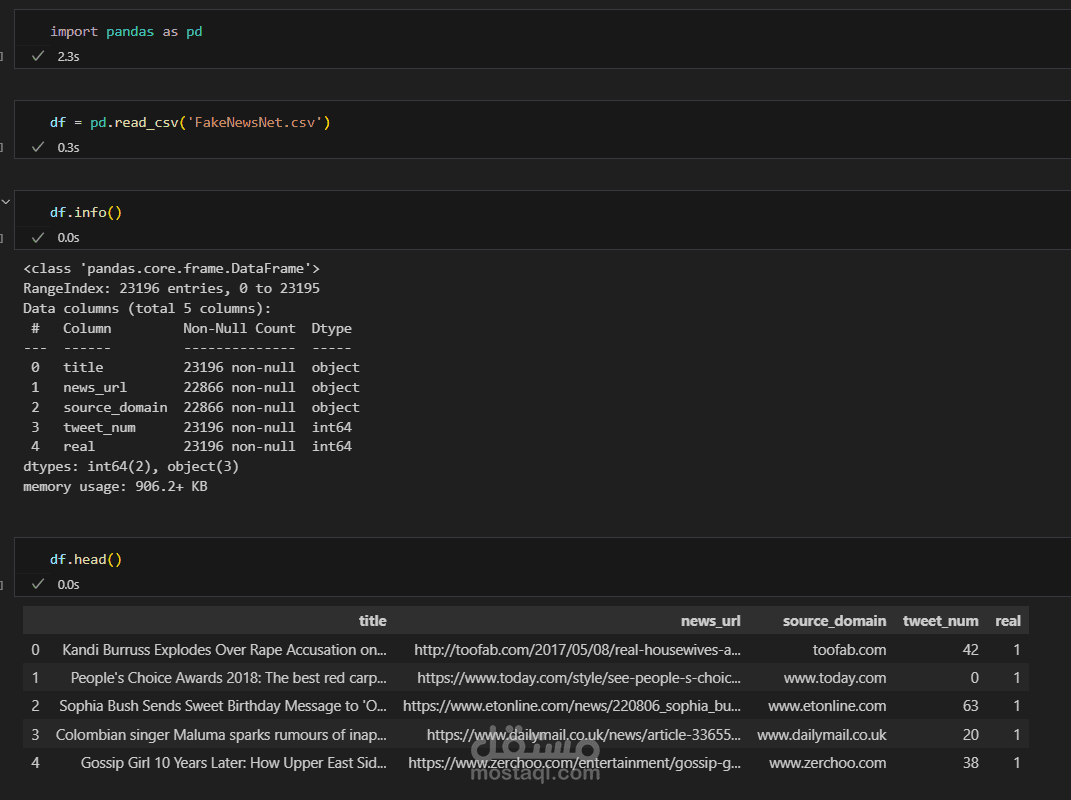Click the checkmark icon beside 0.3s execution time
The image size is (1071, 800).
pos(38,147)
